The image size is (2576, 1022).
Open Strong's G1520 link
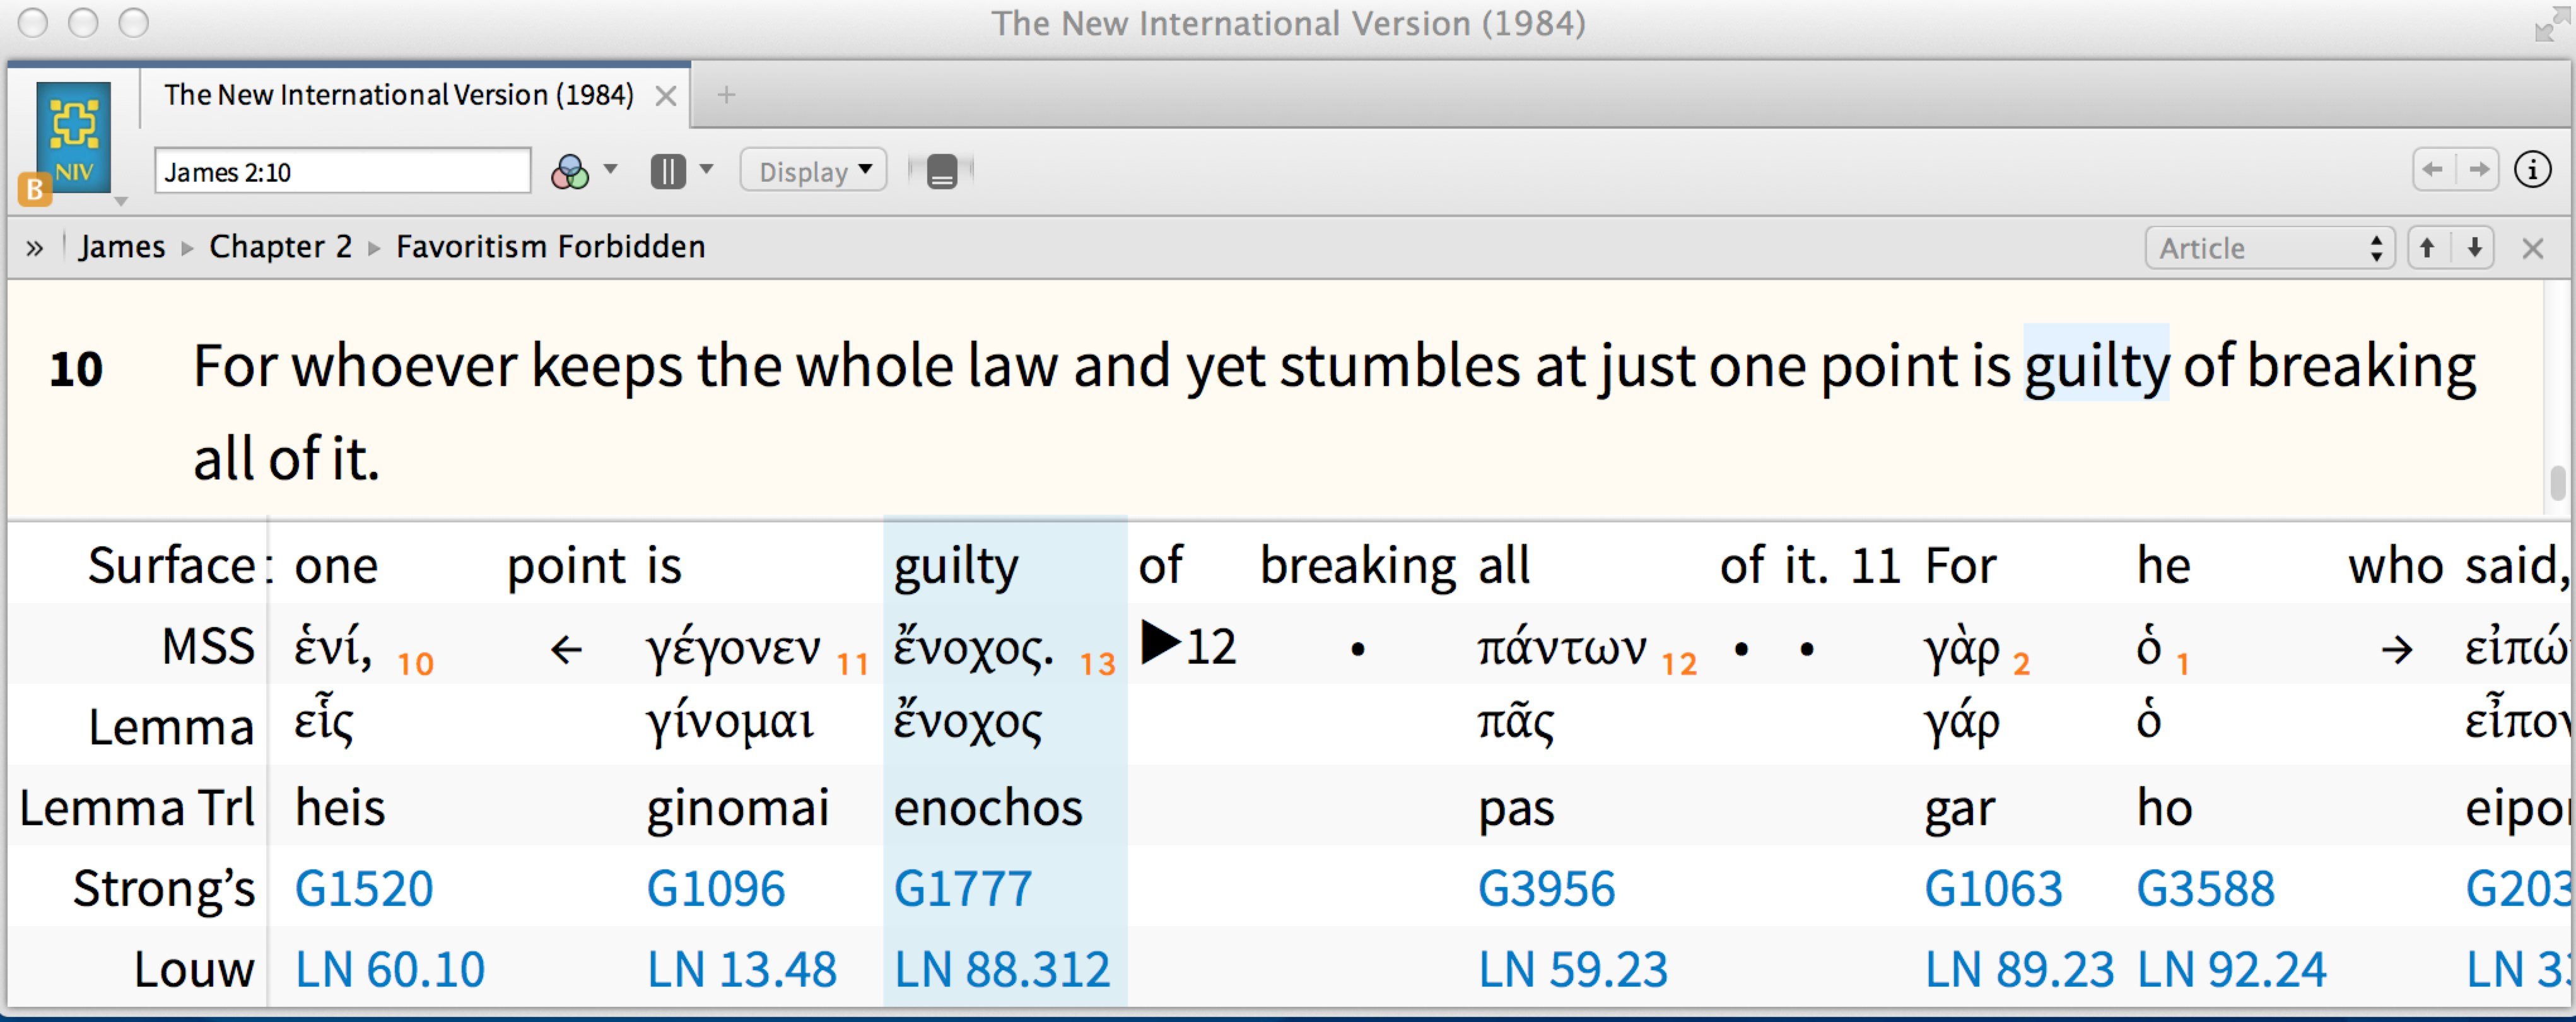pyautogui.click(x=364, y=888)
